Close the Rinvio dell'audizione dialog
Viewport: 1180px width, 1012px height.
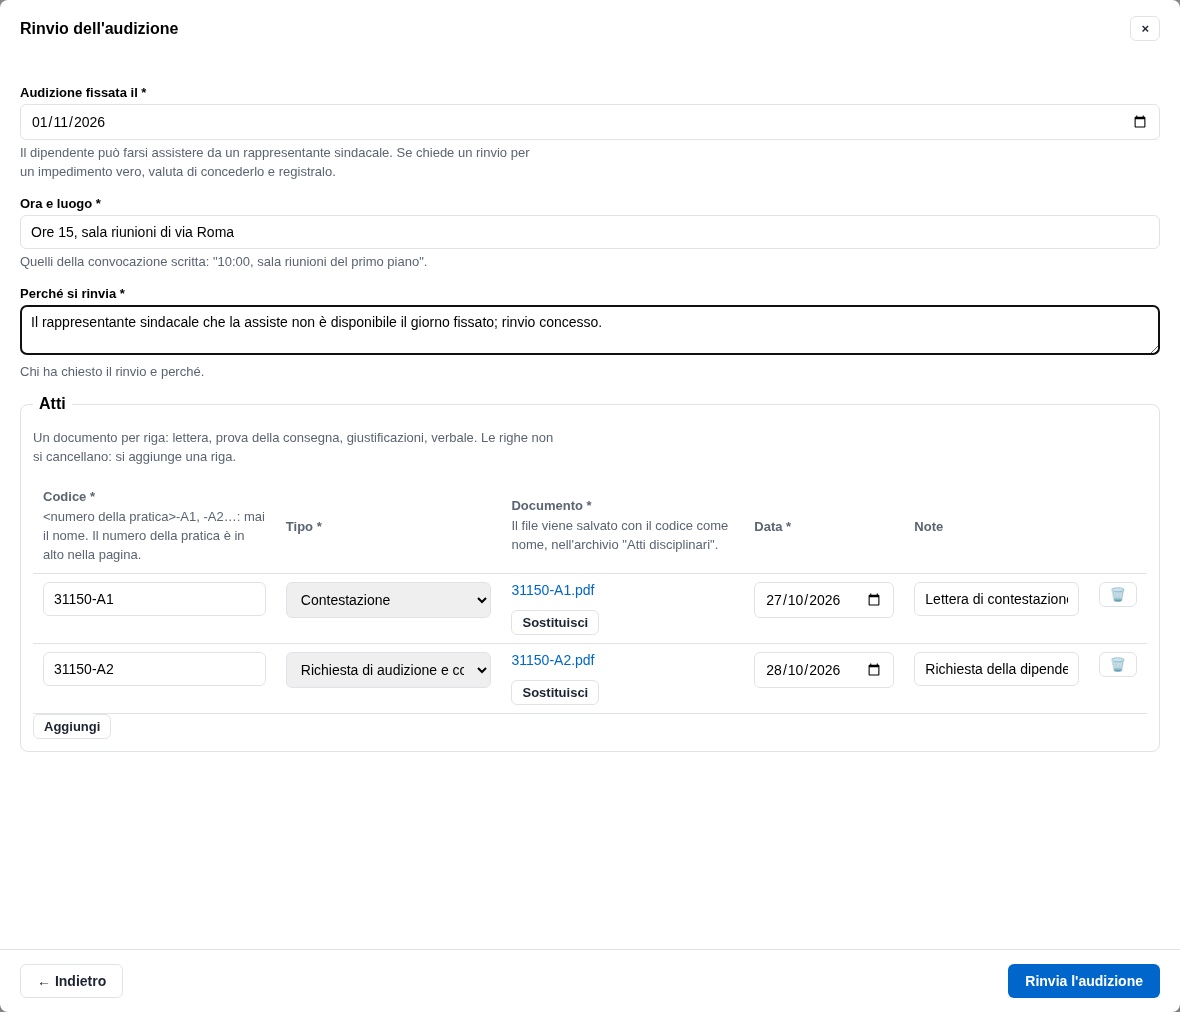1144,29
